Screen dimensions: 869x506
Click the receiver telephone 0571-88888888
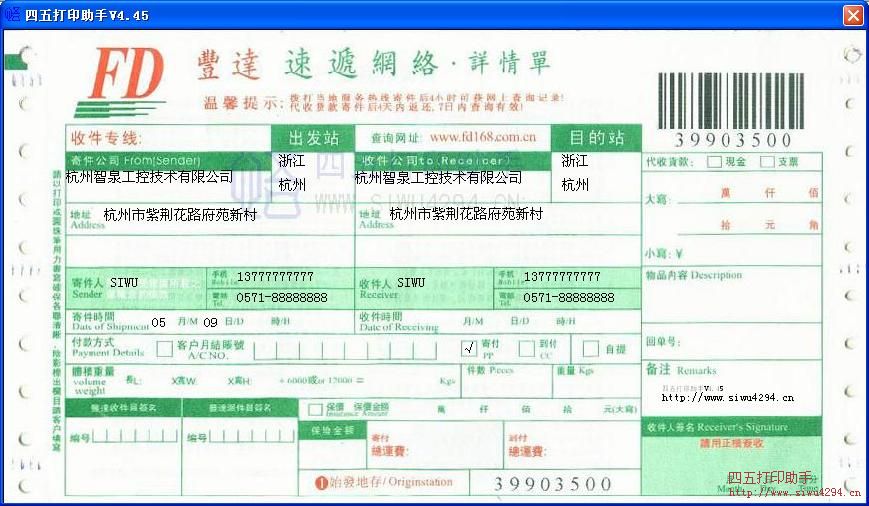tap(569, 298)
